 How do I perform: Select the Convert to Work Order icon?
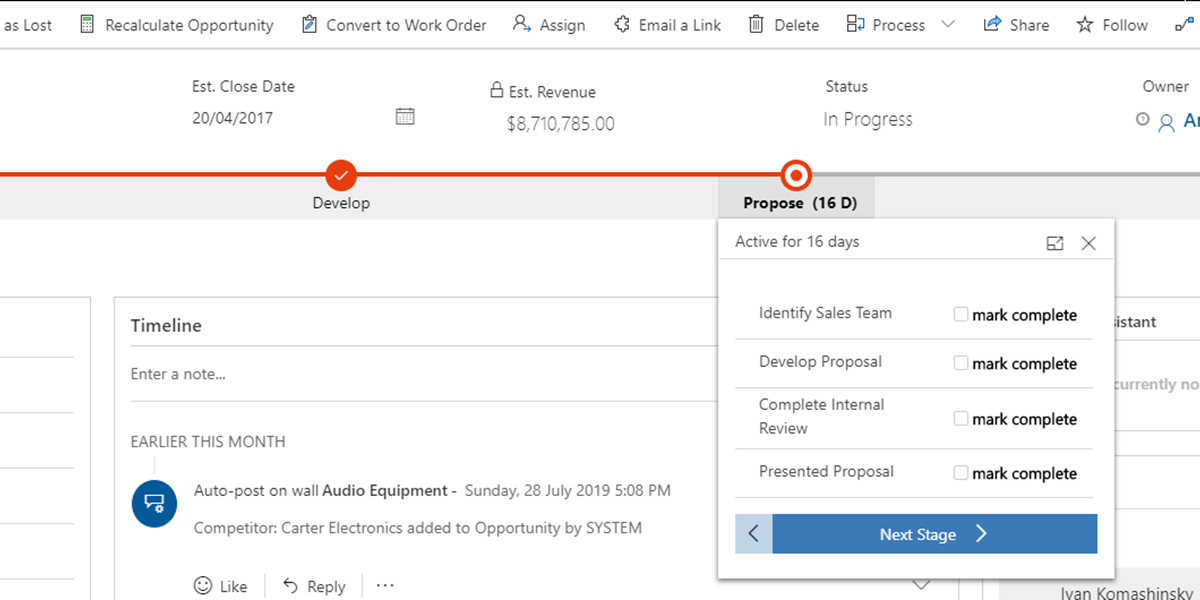pyautogui.click(x=308, y=24)
